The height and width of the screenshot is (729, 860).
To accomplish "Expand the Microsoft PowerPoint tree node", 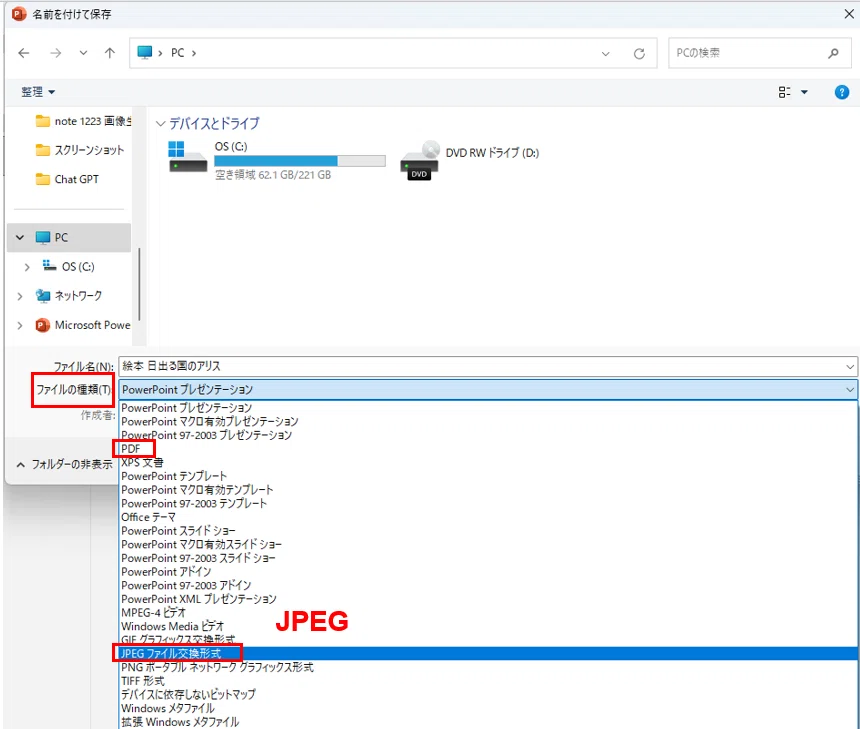I will coord(20,325).
